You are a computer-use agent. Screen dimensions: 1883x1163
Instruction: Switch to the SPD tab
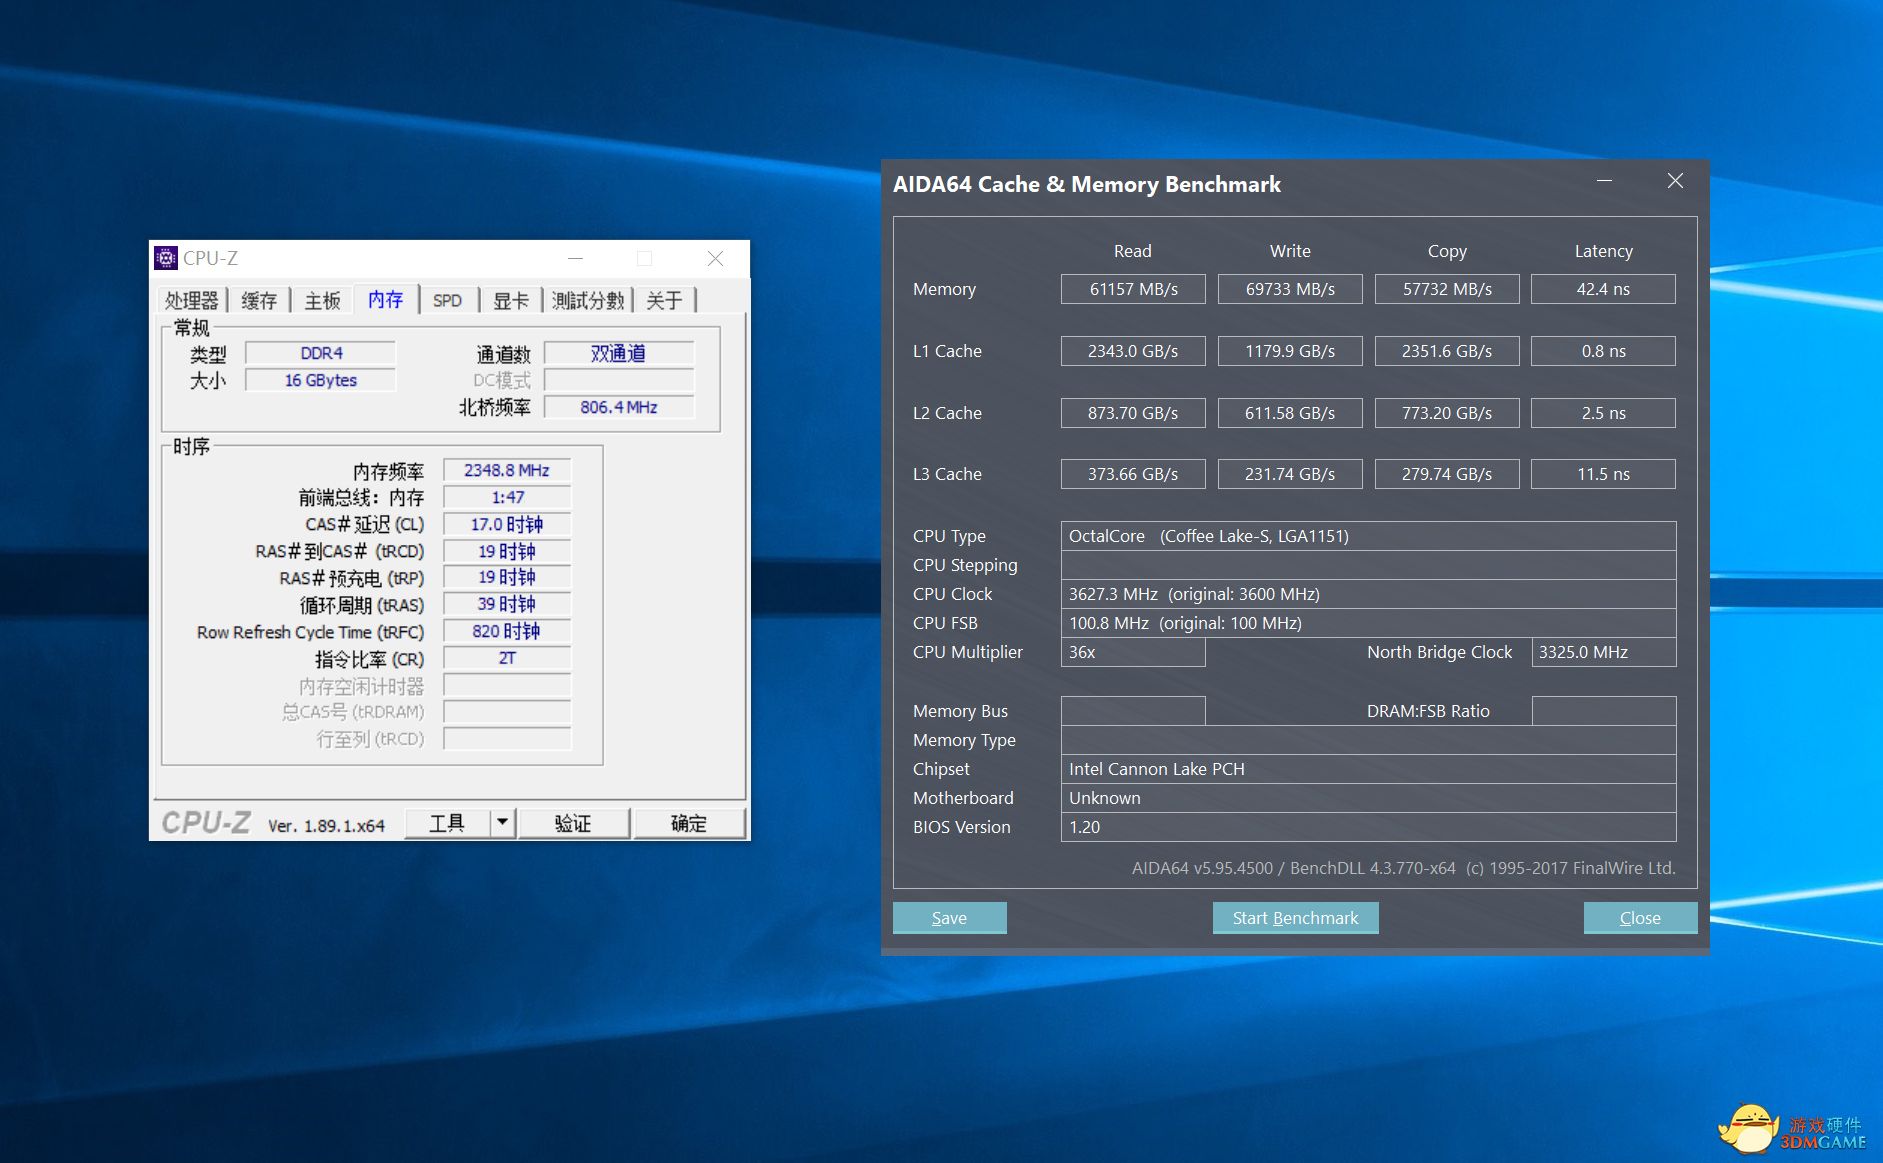447,300
